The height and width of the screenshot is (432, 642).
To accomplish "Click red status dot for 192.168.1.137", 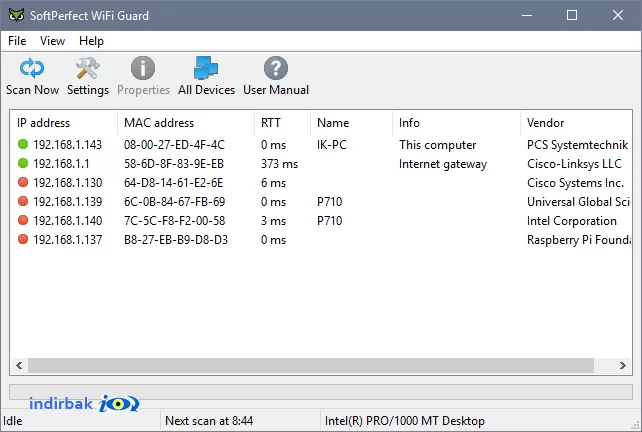I will pos(23,239).
